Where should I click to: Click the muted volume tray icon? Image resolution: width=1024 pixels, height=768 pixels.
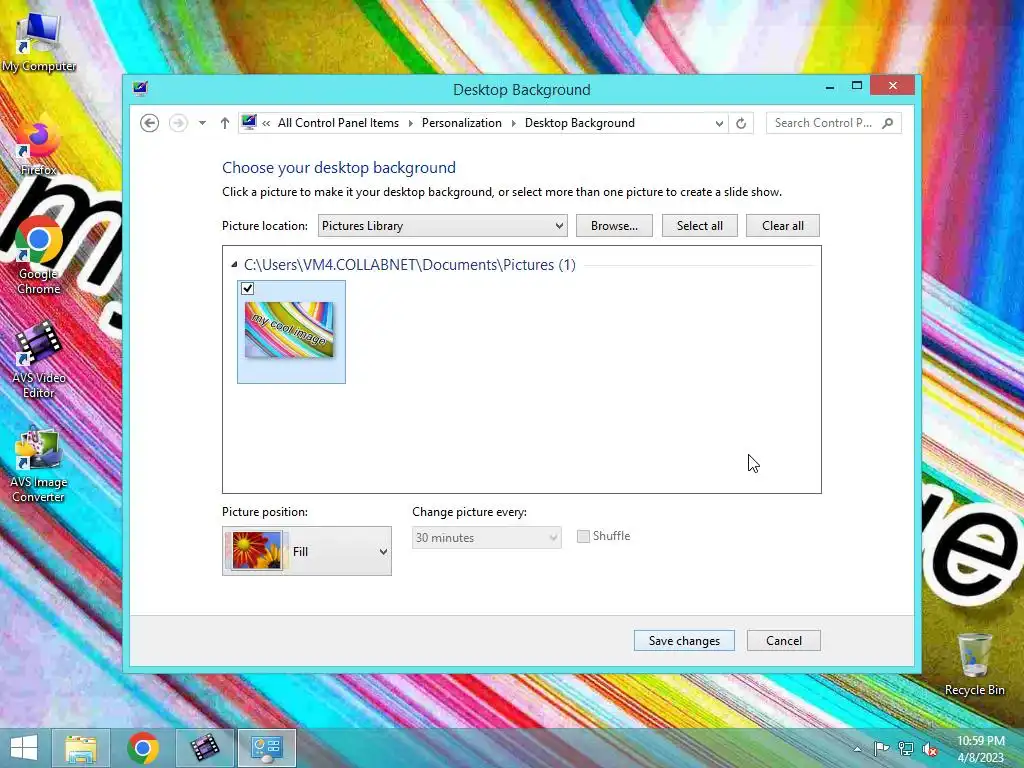pos(930,749)
